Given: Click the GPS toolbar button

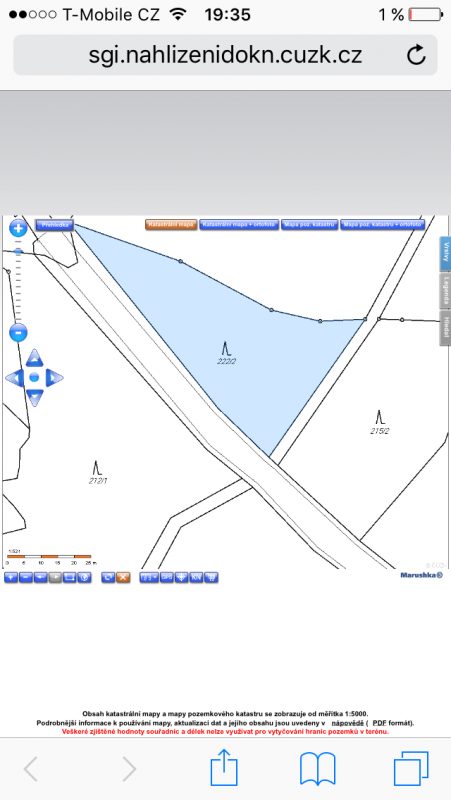Looking at the screenshot, I should (167, 578).
